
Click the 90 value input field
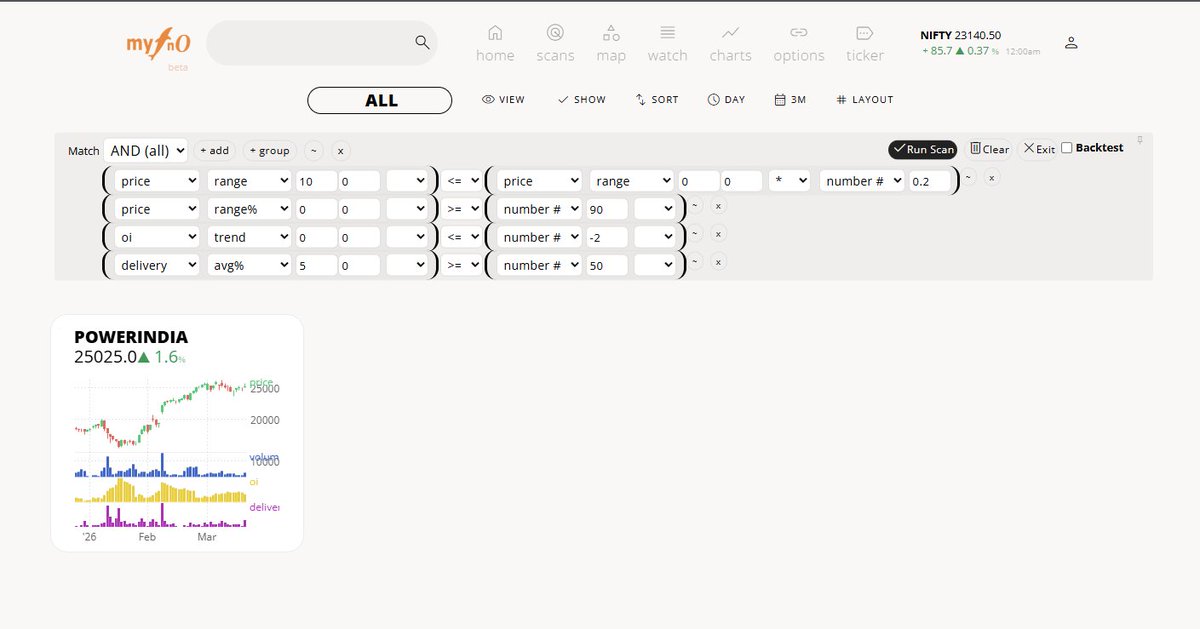(x=608, y=209)
